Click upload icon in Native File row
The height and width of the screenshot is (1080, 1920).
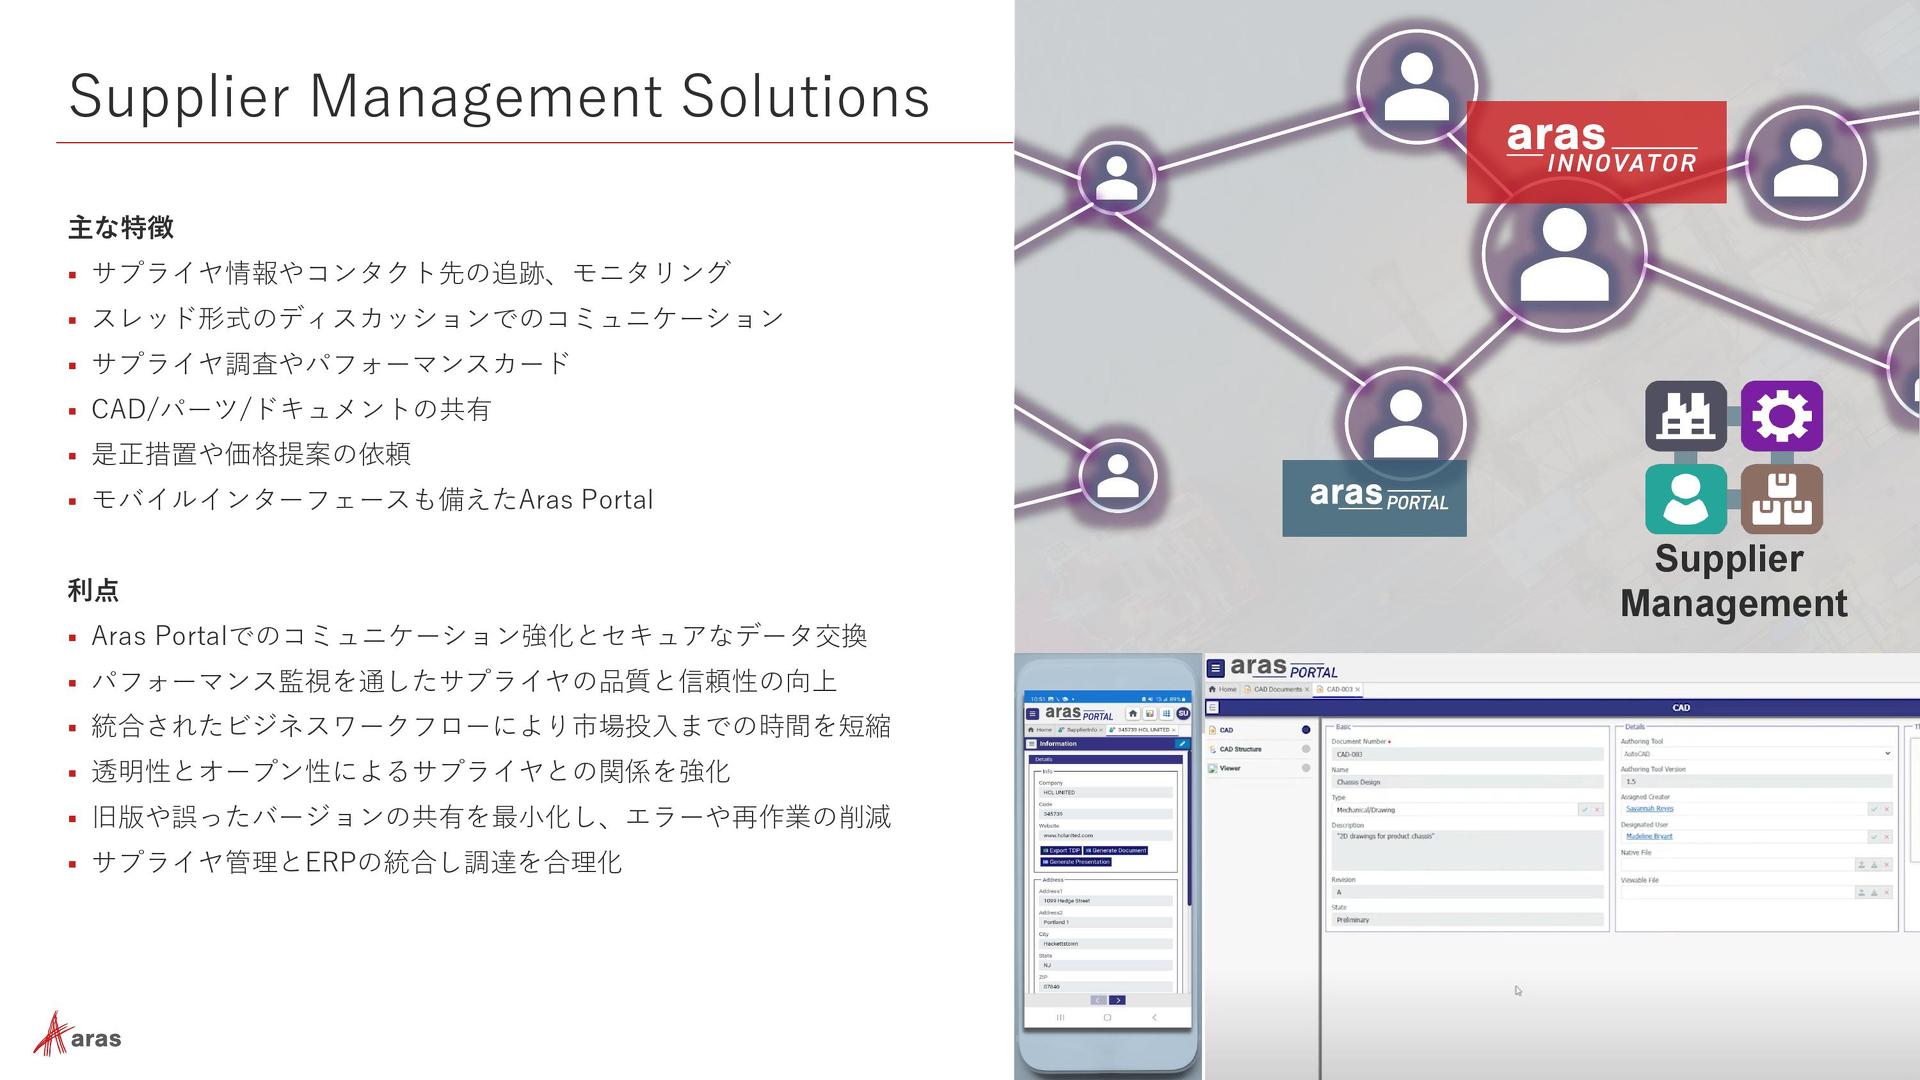[x=1862, y=865]
